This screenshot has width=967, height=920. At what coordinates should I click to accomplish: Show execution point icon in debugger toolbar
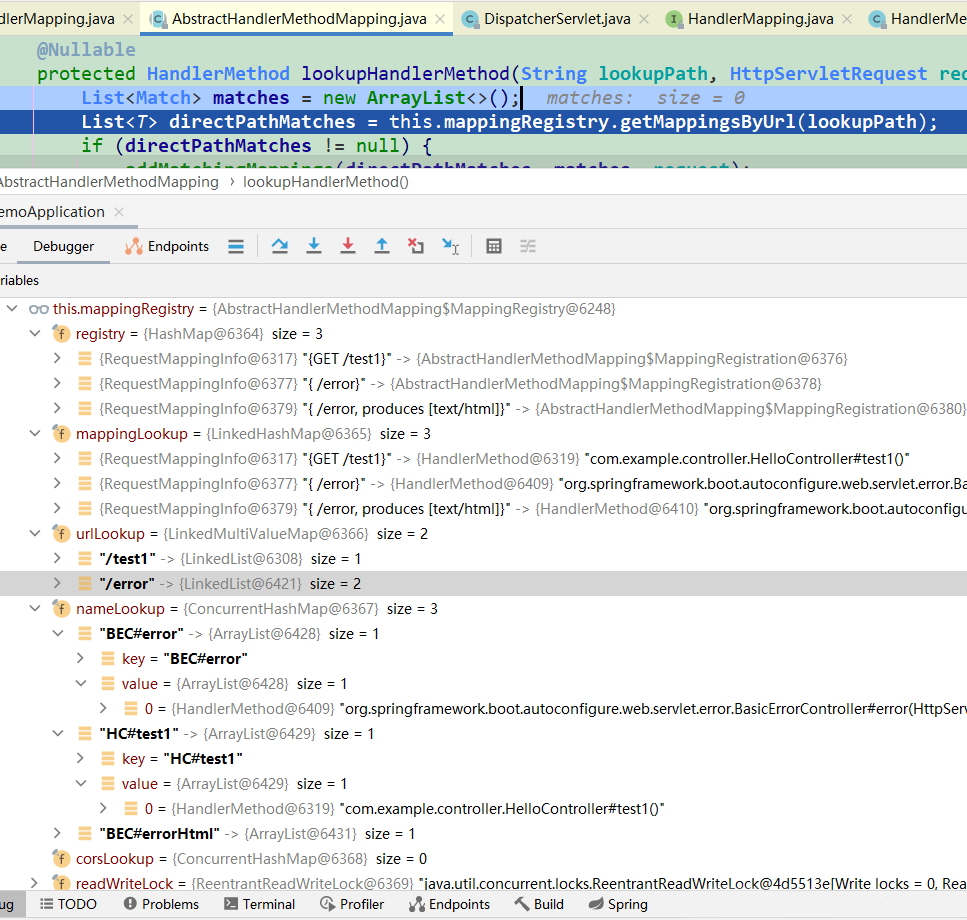tap(236, 246)
